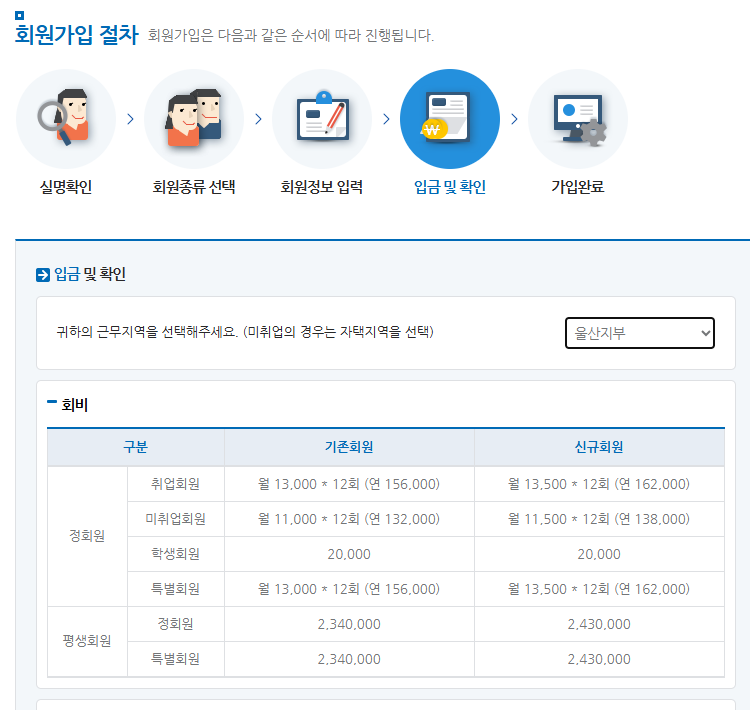
Task: Click the 기존회원 column header
Action: click(x=349, y=447)
